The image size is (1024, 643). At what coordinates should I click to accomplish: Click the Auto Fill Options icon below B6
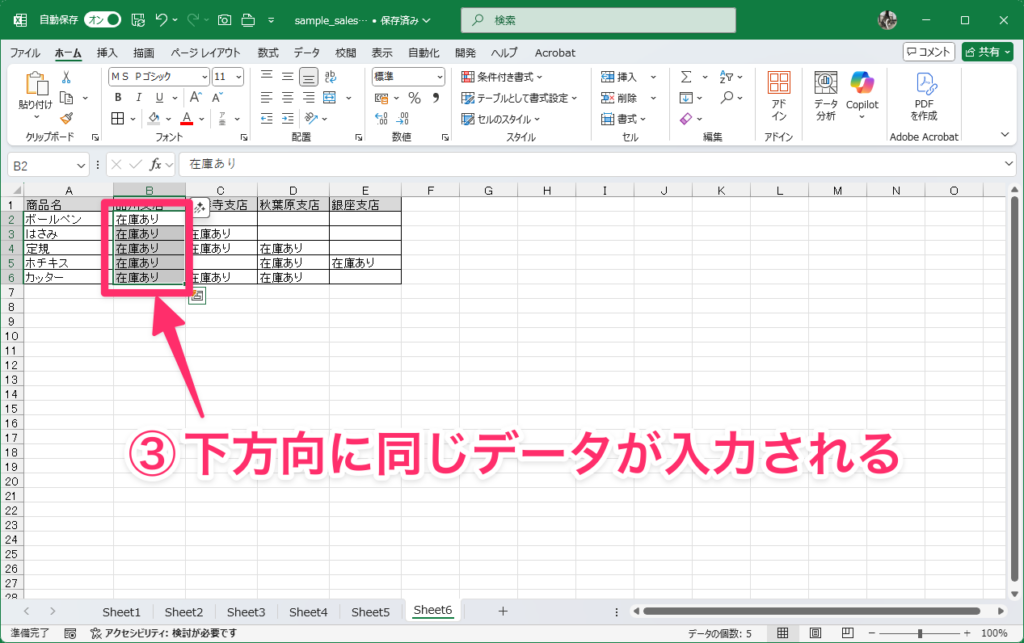click(197, 295)
